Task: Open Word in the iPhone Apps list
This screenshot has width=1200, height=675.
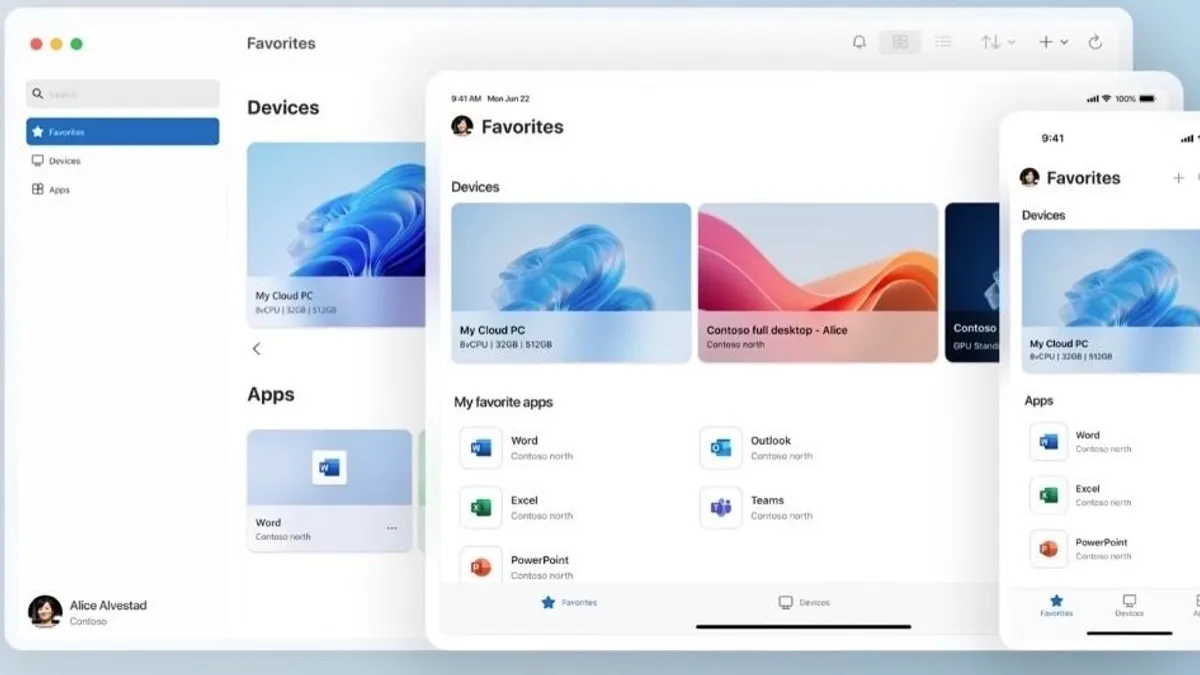Action: click(x=1049, y=441)
